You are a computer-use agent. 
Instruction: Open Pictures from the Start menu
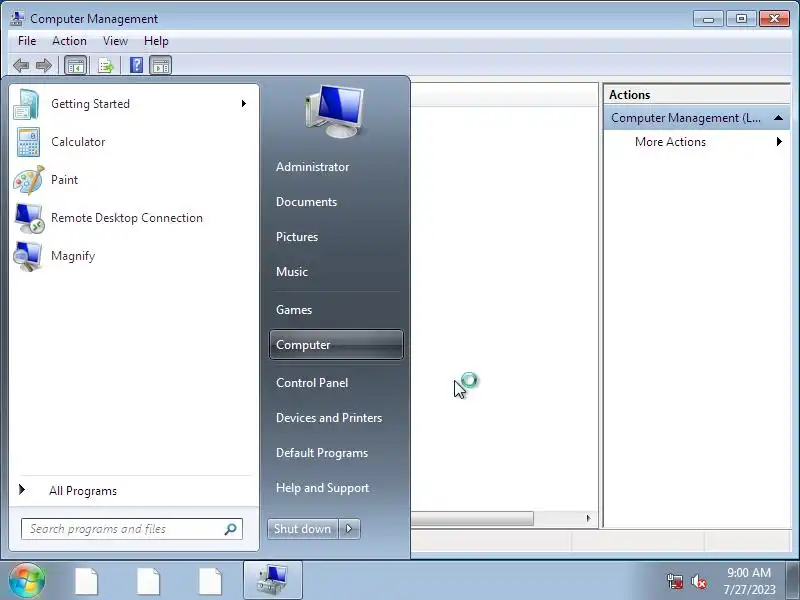pyautogui.click(x=297, y=237)
